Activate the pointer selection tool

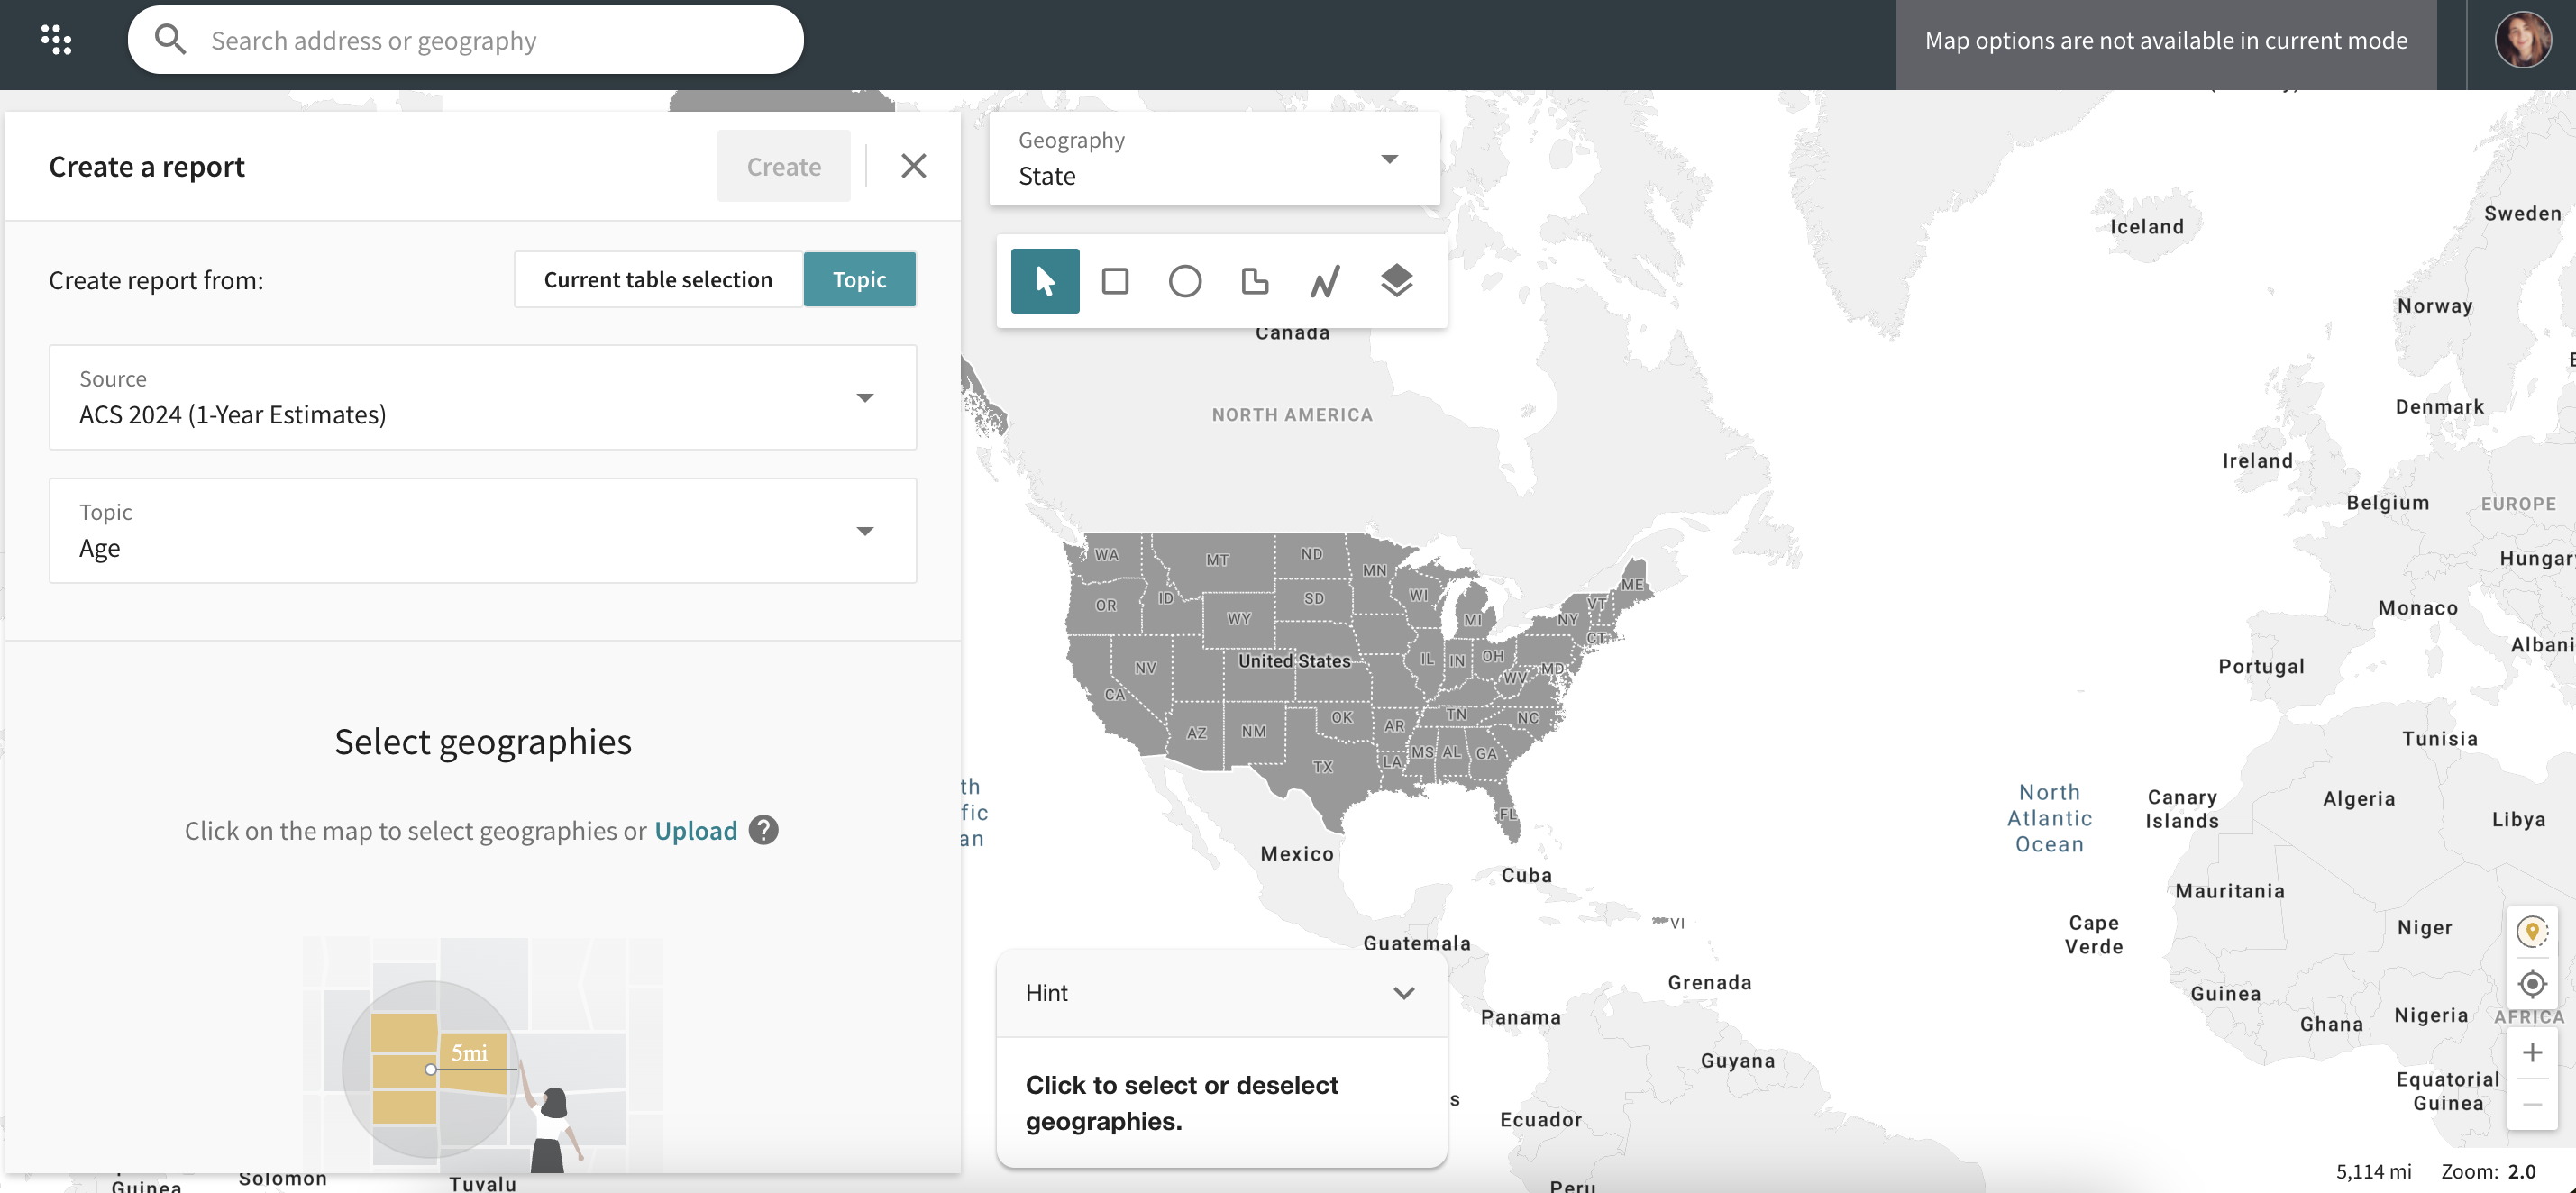(1044, 281)
